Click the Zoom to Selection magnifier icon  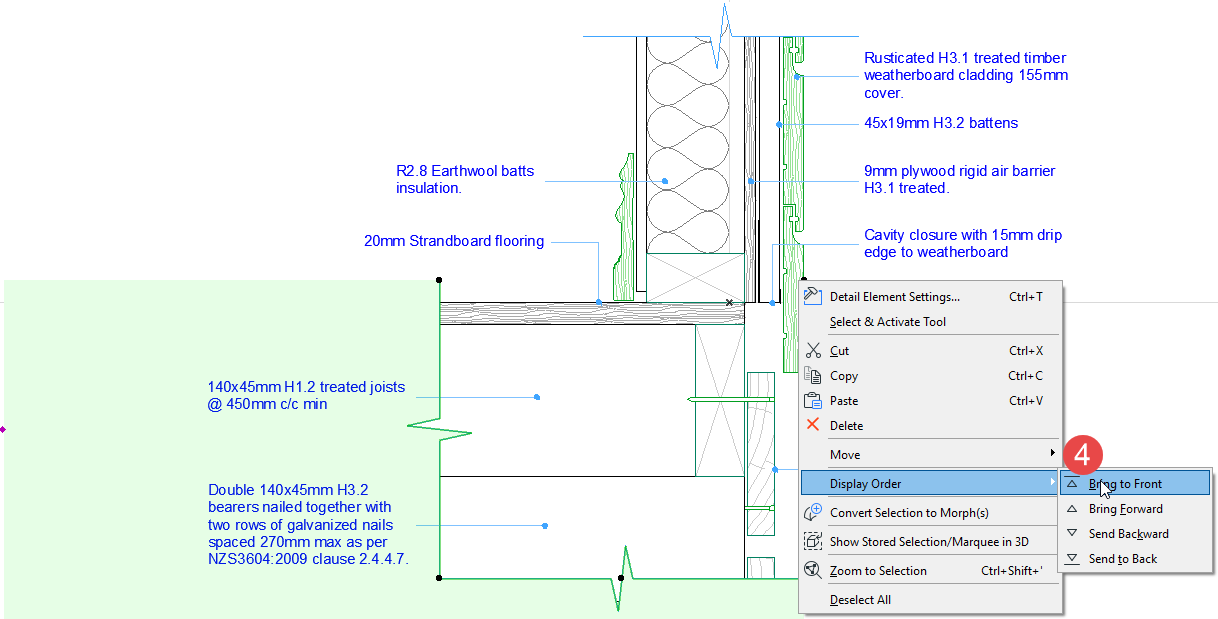tap(813, 571)
